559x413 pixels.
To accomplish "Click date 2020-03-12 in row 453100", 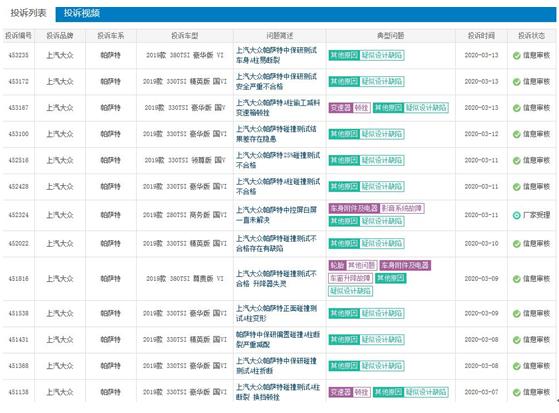I will tap(481, 134).
